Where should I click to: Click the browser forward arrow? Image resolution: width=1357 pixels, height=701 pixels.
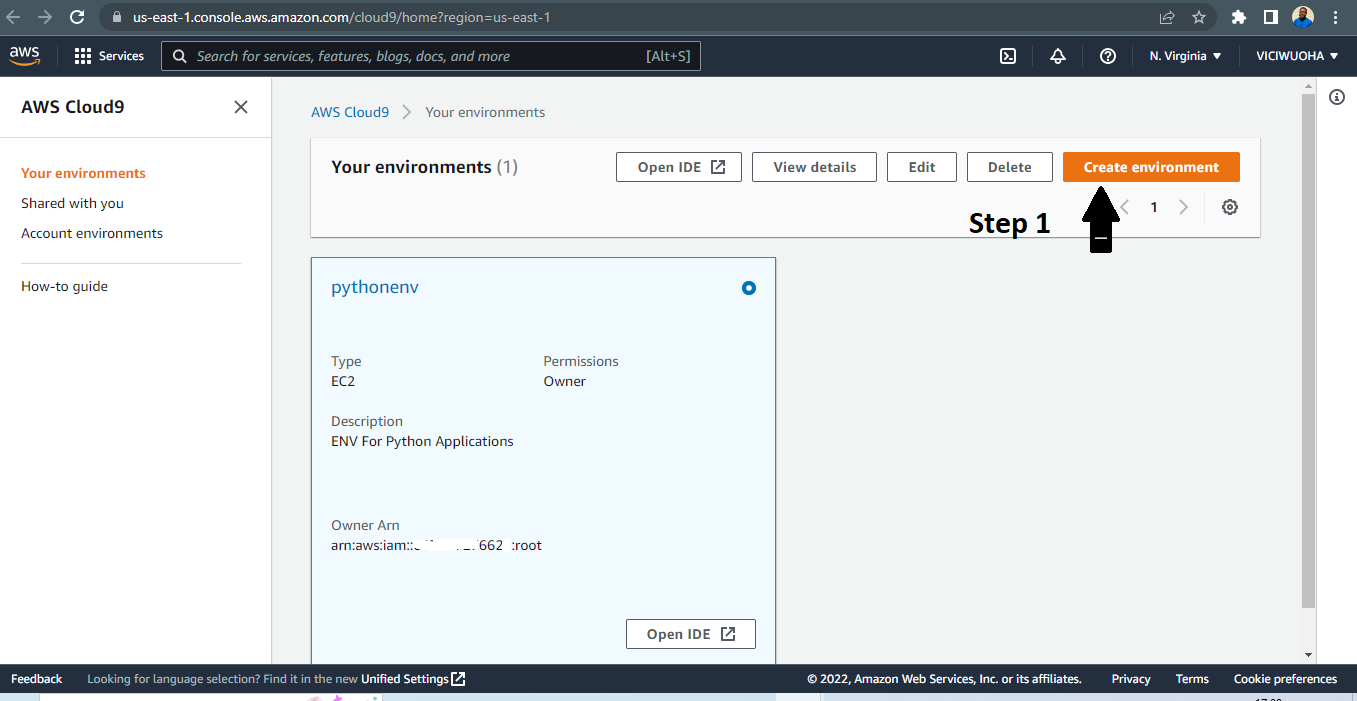pyautogui.click(x=45, y=17)
